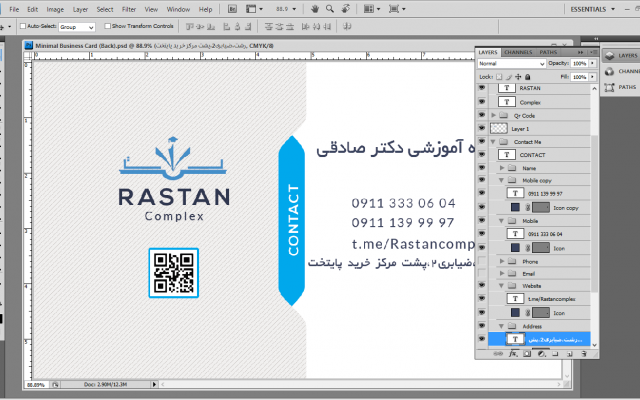
Task: Delete layer using the trash icon
Action: (584, 354)
